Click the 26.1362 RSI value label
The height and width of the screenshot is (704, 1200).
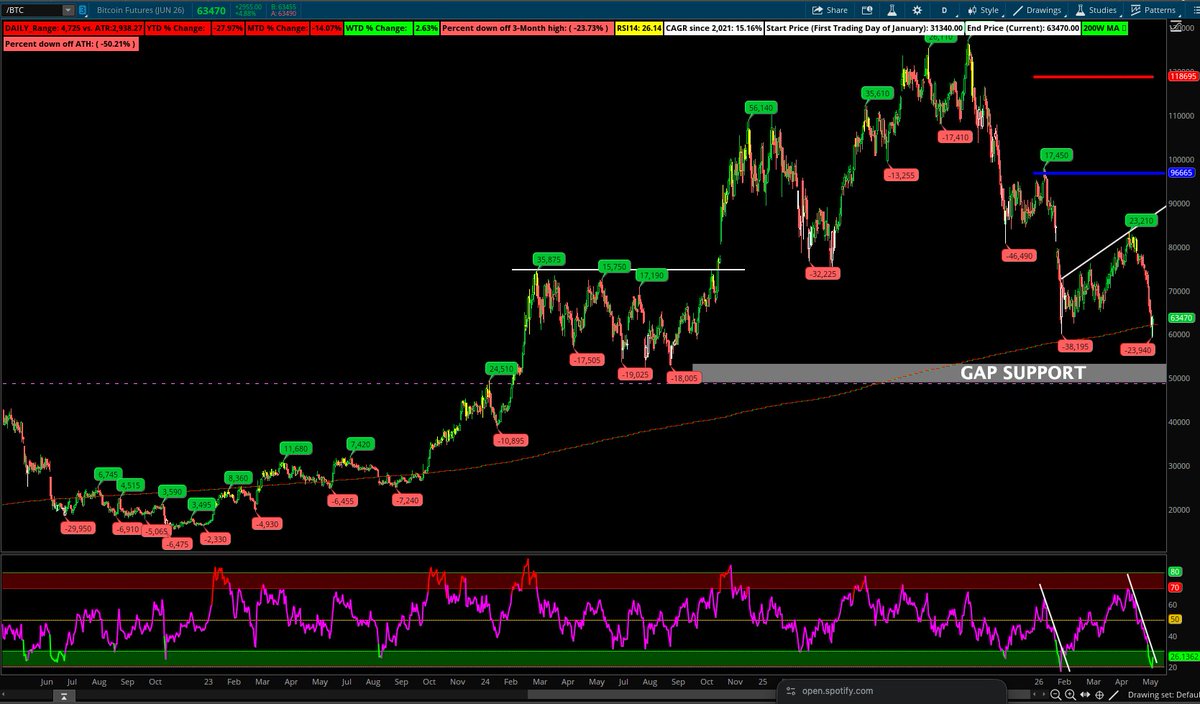tap(1182, 659)
